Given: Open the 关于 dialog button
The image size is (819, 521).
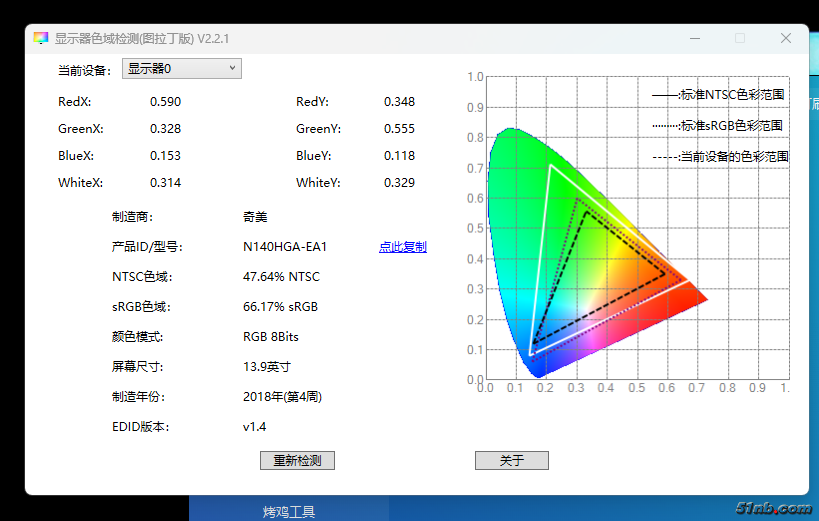Looking at the screenshot, I should (x=511, y=461).
